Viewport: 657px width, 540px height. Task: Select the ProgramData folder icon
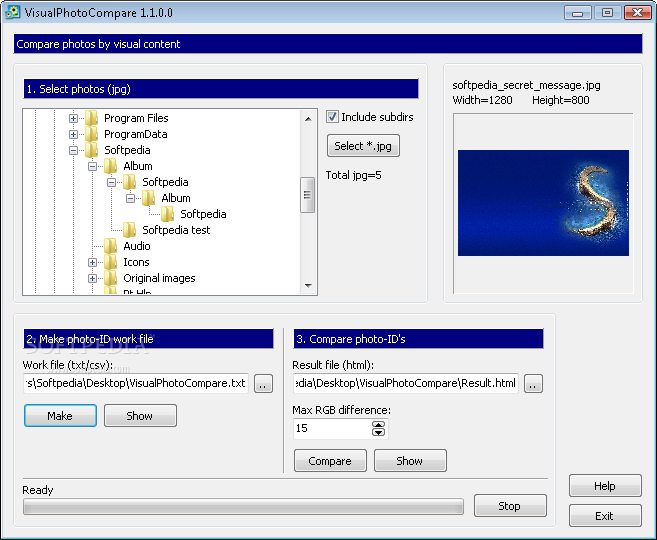tap(91, 134)
